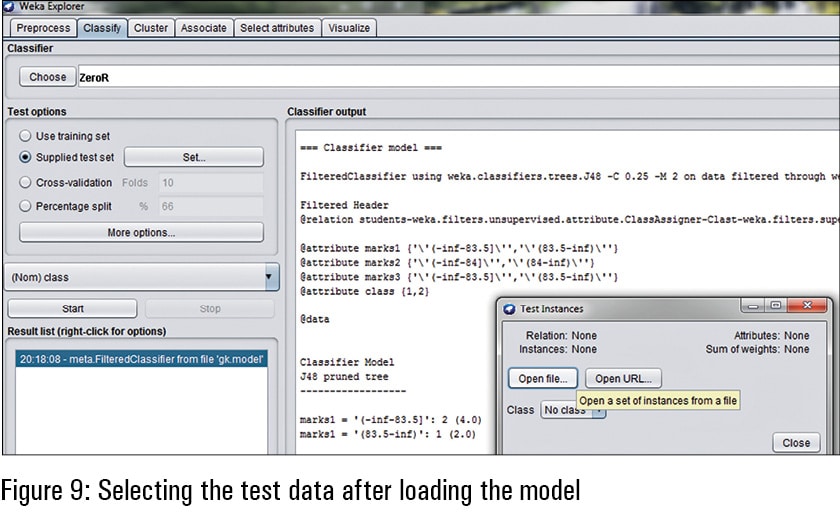Image resolution: width=840 pixels, height=512 pixels.
Task: Open the Class combo box in Test Instances
Action: (572, 410)
